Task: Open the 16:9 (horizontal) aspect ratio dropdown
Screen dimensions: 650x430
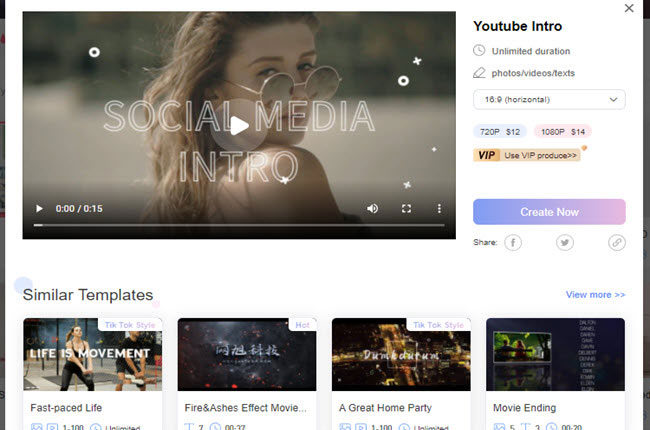Action: (549, 100)
